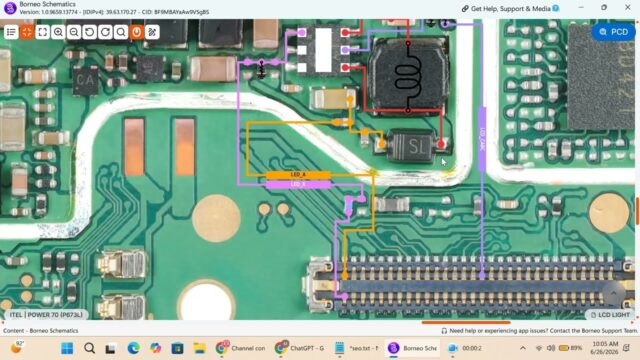Viewport: 640px width, 360px height.
Task: Zoom in with the plus magnifier
Action: tap(58, 32)
